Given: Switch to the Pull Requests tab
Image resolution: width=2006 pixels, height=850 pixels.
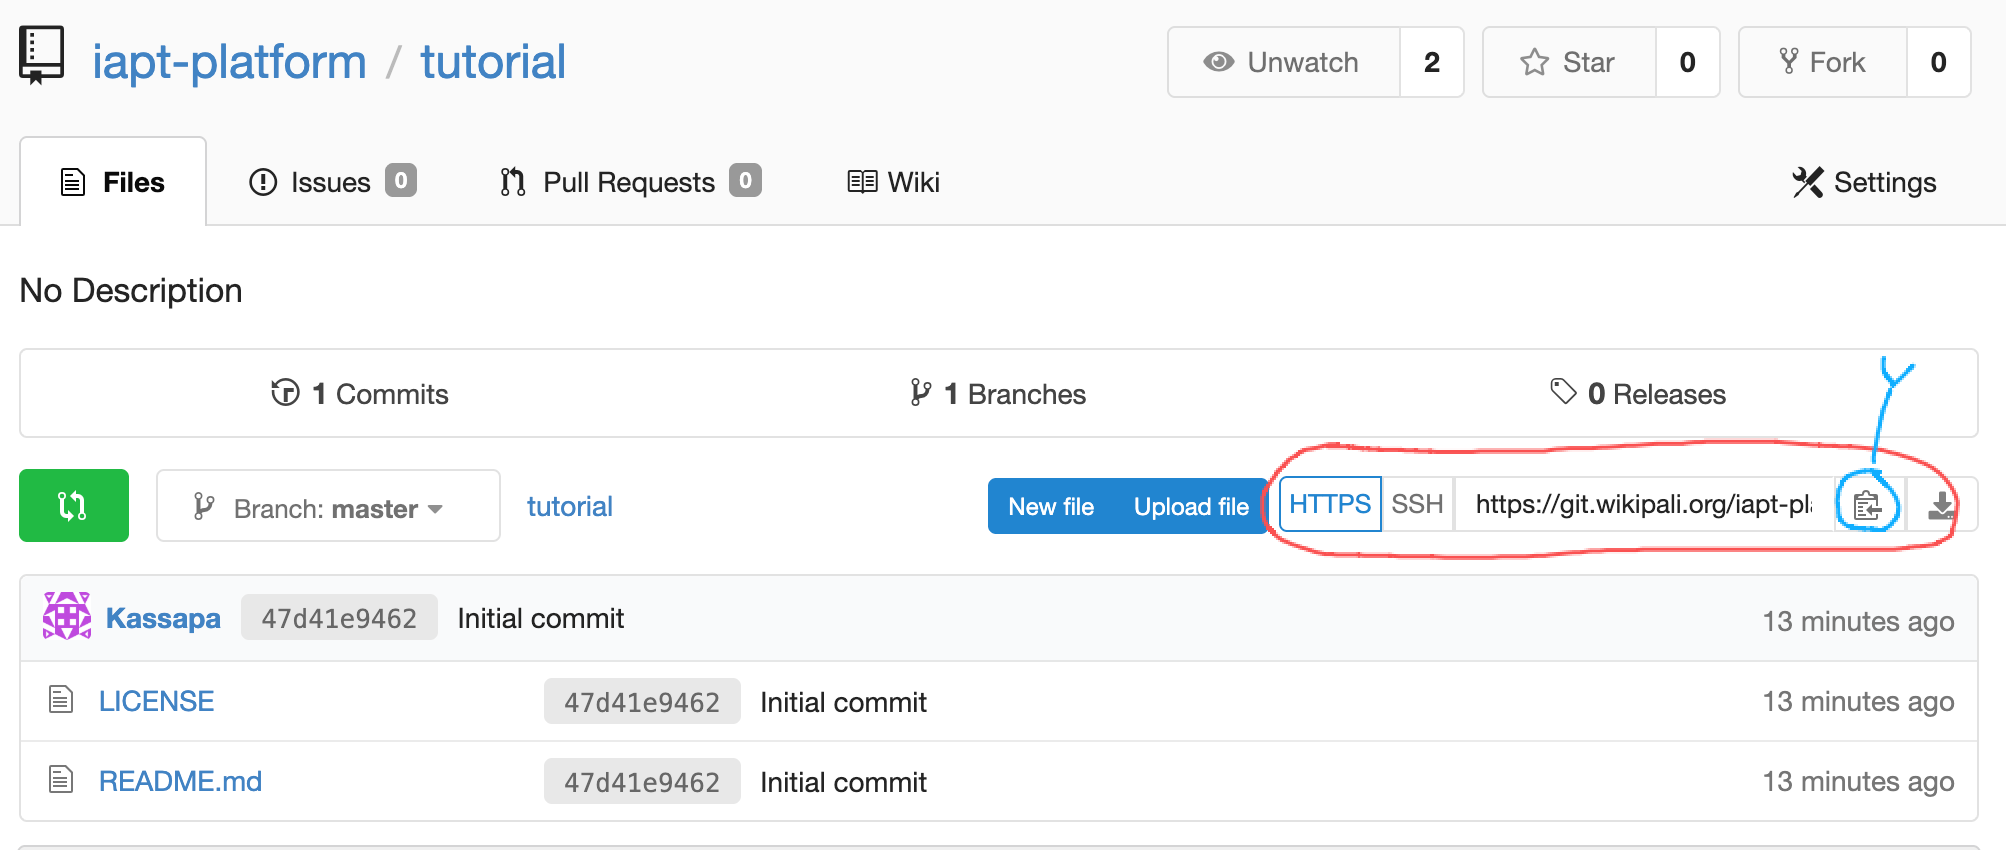Looking at the screenshot, I should tap(629, 182).
